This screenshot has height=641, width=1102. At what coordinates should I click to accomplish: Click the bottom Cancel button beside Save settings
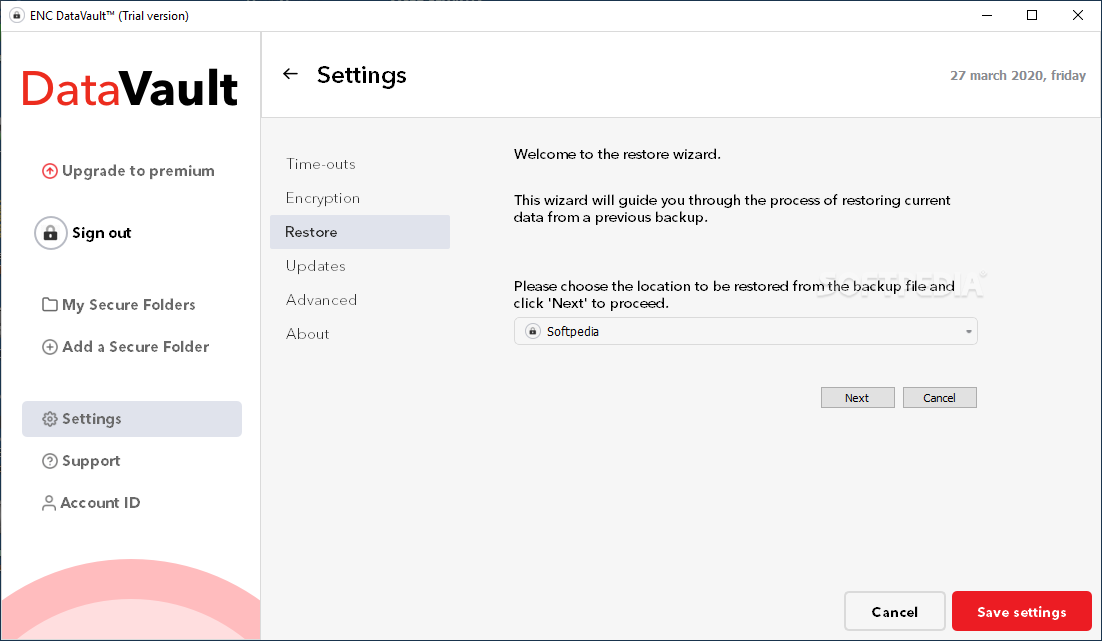[895, 611]
